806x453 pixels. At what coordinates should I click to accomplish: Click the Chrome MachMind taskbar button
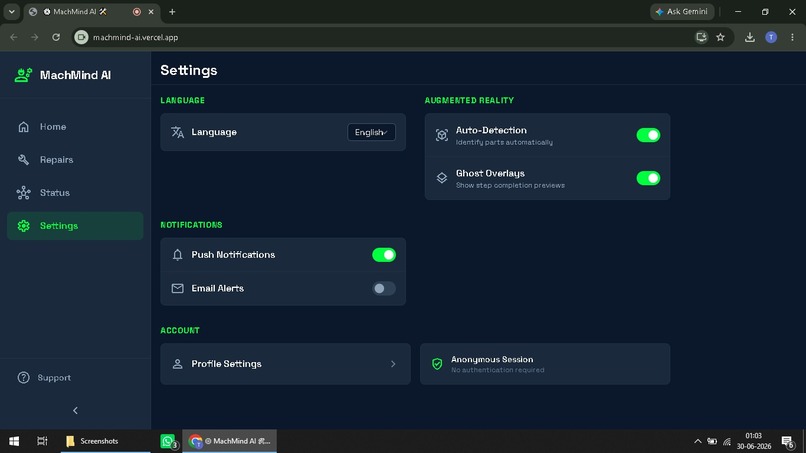tap(229, 441)
